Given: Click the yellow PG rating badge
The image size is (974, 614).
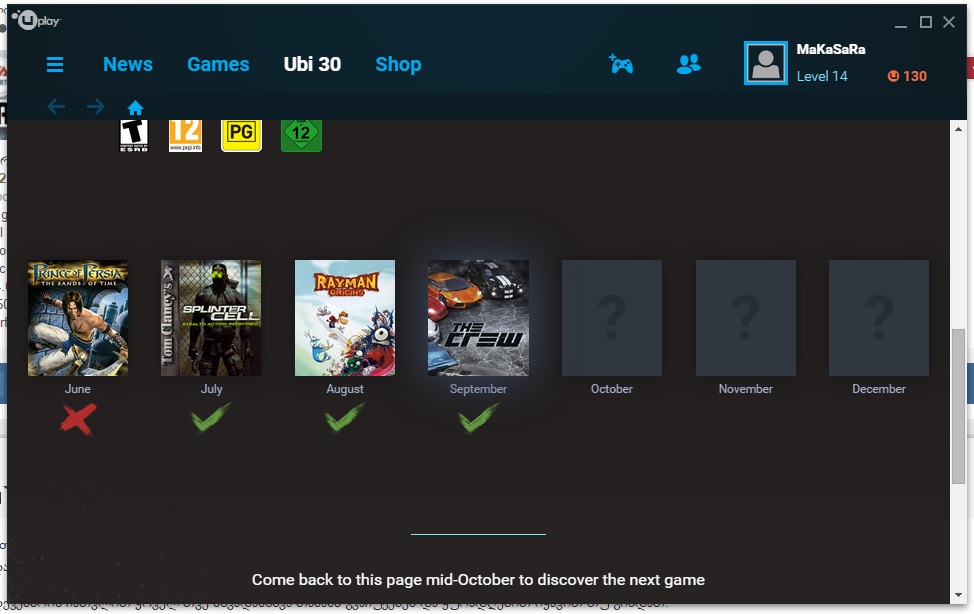Looking at the screenshot, I should point(242,134).
